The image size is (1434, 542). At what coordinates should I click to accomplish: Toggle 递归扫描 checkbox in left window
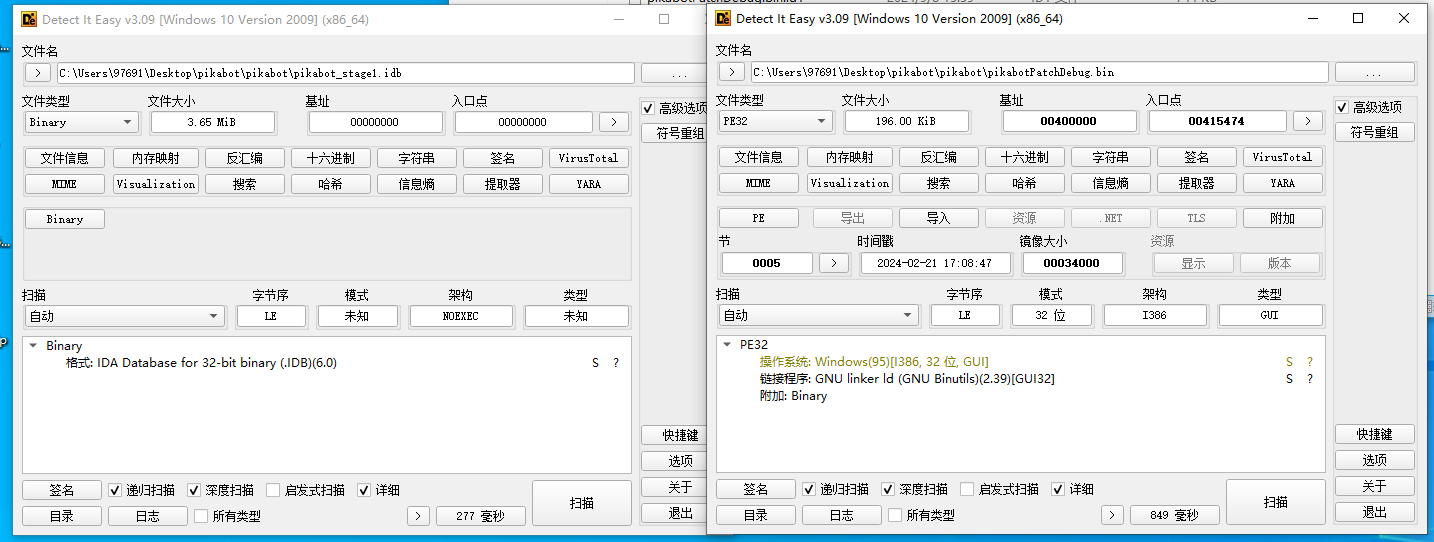115,490
